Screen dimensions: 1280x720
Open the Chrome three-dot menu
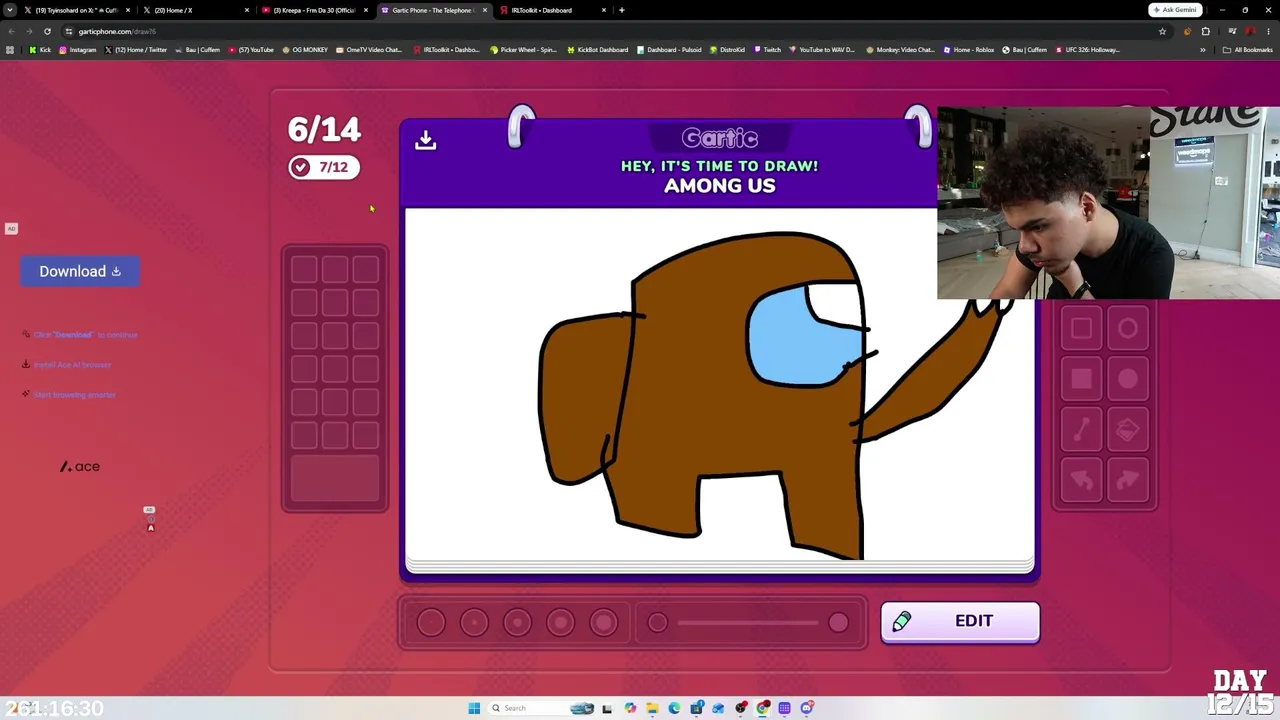(x=1269, y=31)
